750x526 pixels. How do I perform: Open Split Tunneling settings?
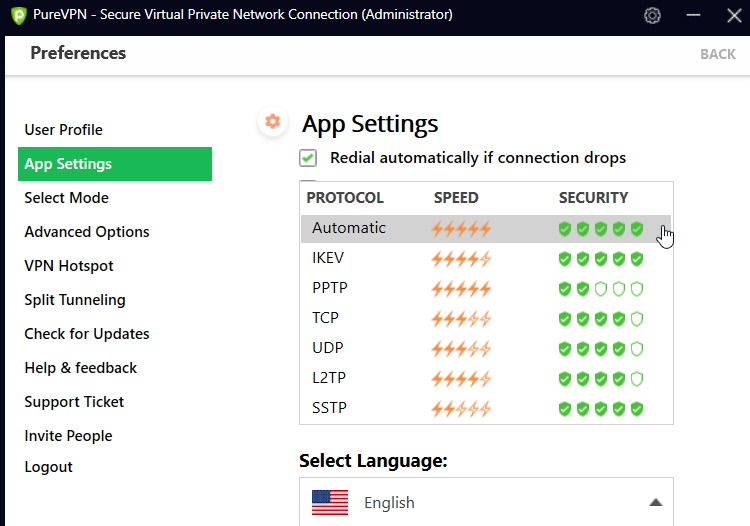[75, 300]
